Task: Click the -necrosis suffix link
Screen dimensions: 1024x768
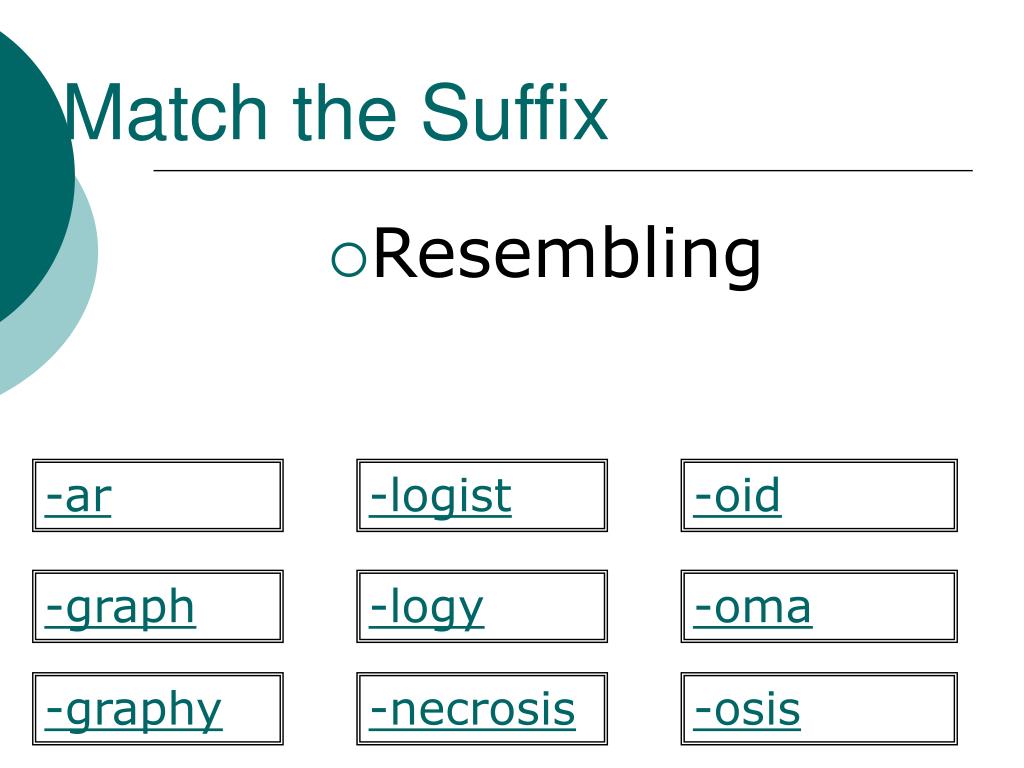Action: pos(472,711)
